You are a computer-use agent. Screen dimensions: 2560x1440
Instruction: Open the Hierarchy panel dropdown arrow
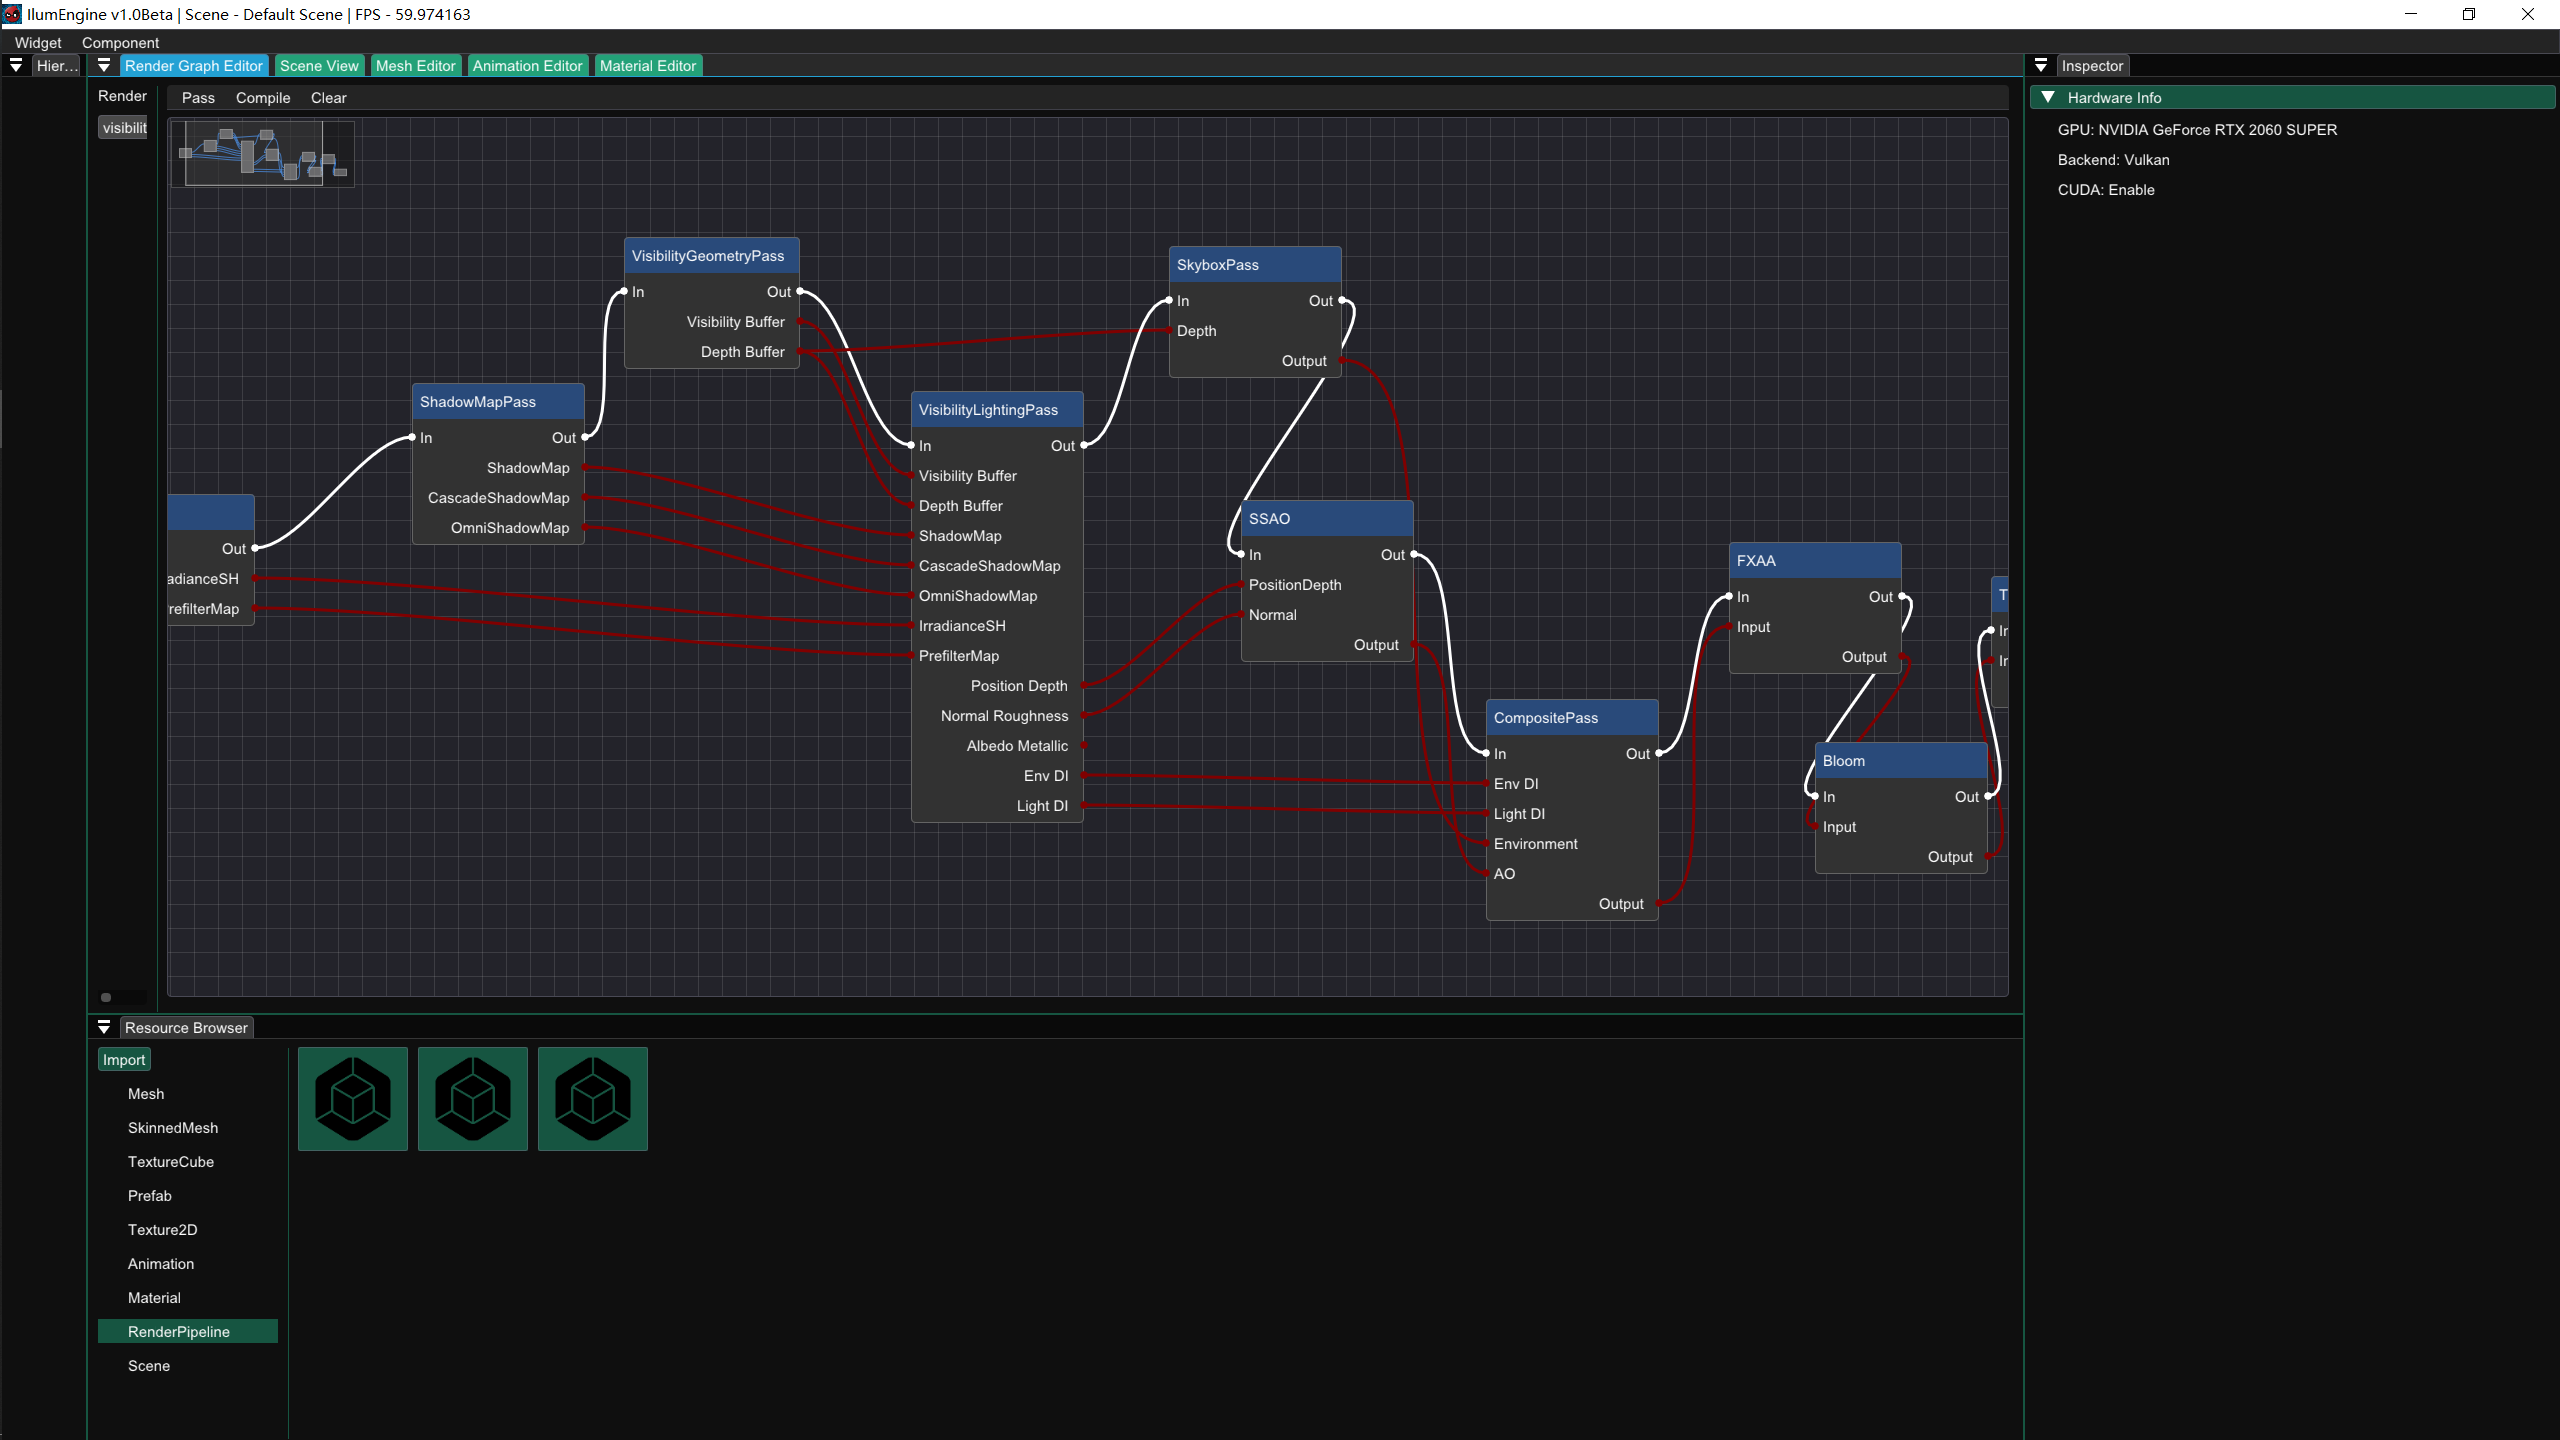(16, 65)
